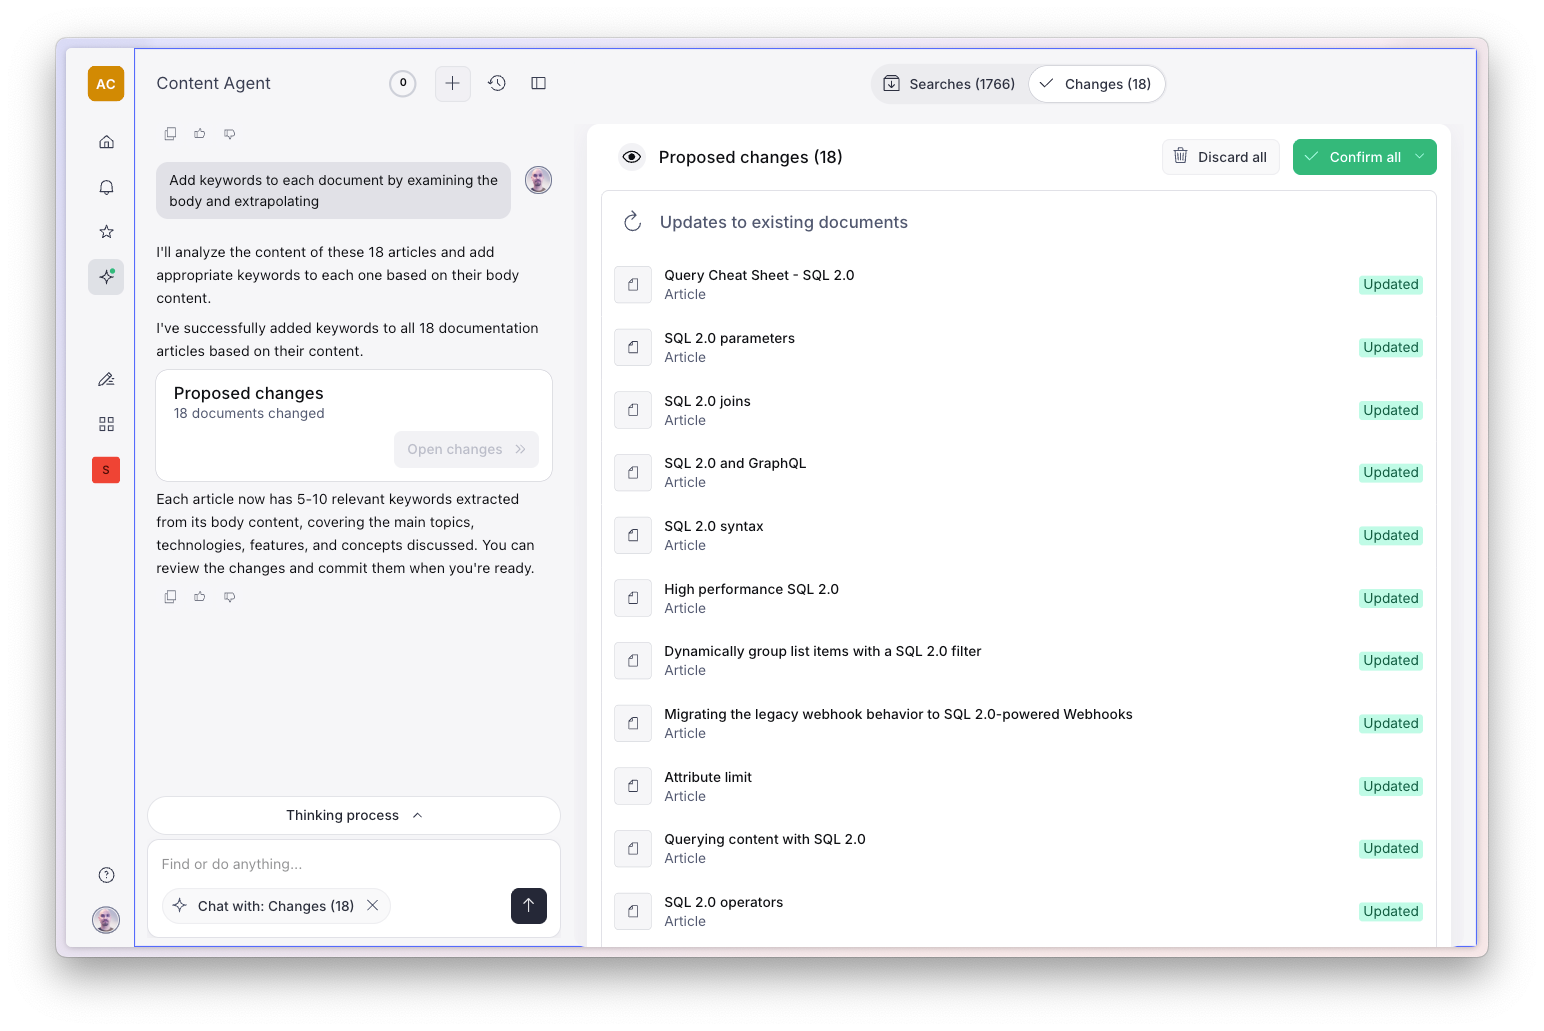Screen dimensions: 1544x1031
Task: Refresh updates to existing documents
Action: [x=632, y=222]
